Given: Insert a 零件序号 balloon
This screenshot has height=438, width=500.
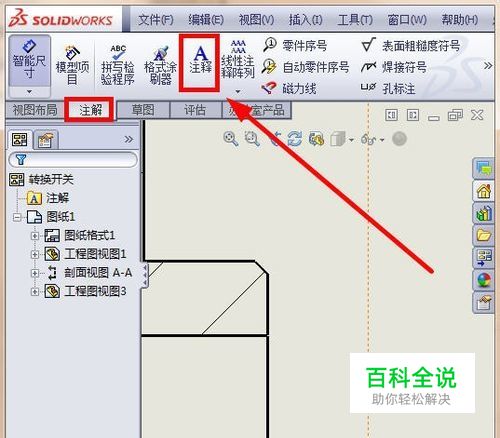Looking at the screenshot, I should (x=295, y=45).
